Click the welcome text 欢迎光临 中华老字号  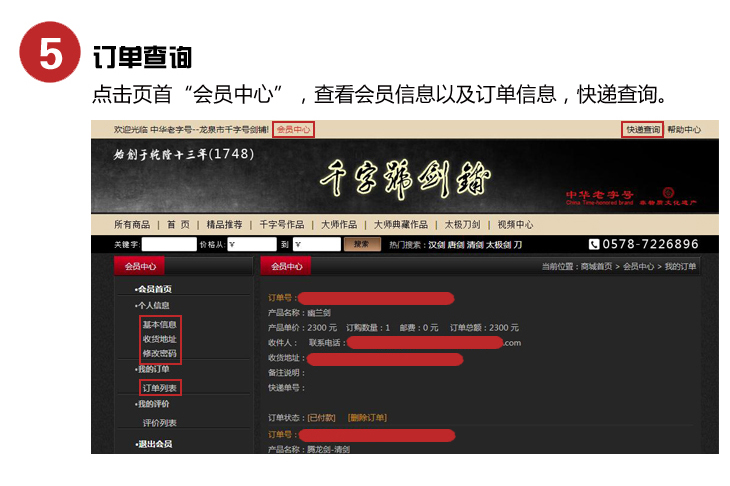(x=191, y=129)
